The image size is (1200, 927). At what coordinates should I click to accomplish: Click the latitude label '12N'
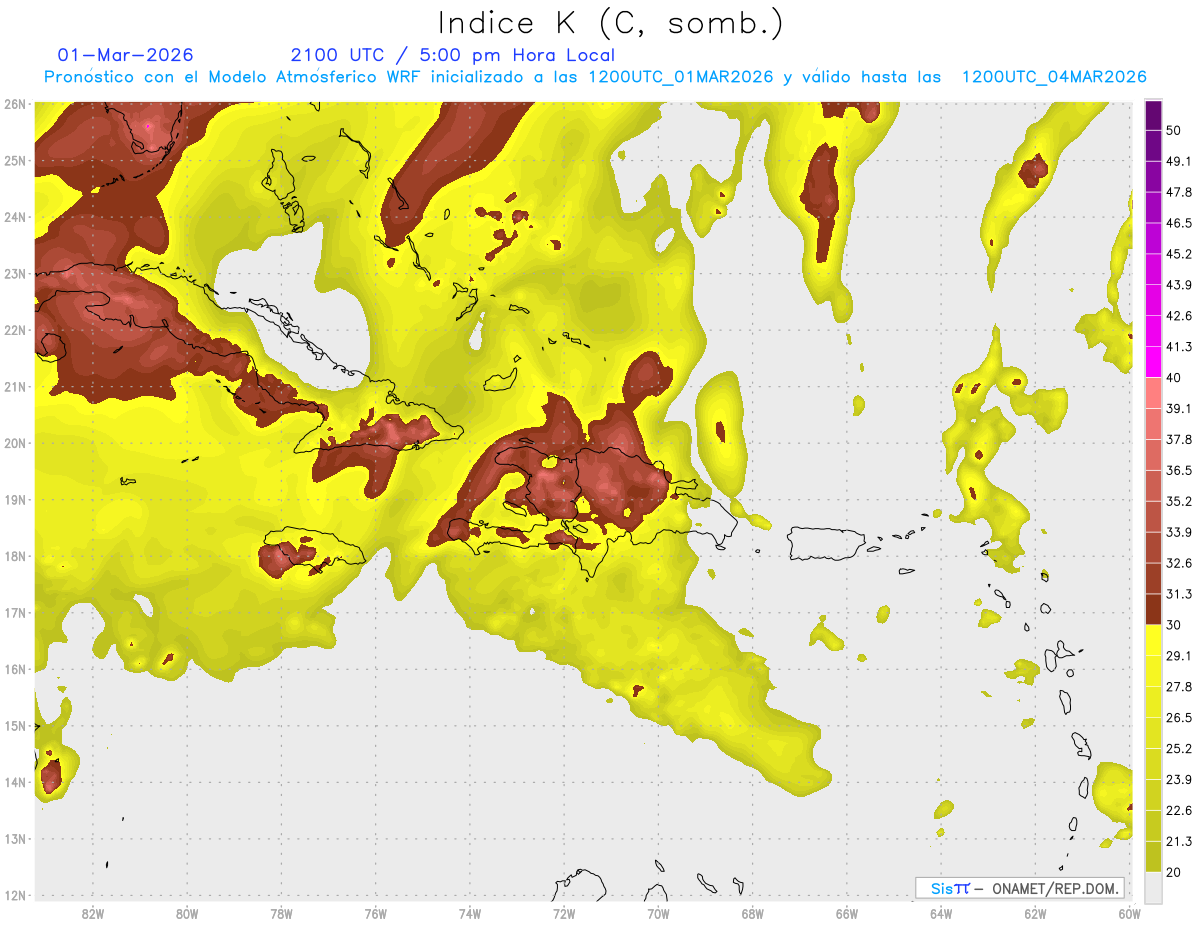pos(15,896)
